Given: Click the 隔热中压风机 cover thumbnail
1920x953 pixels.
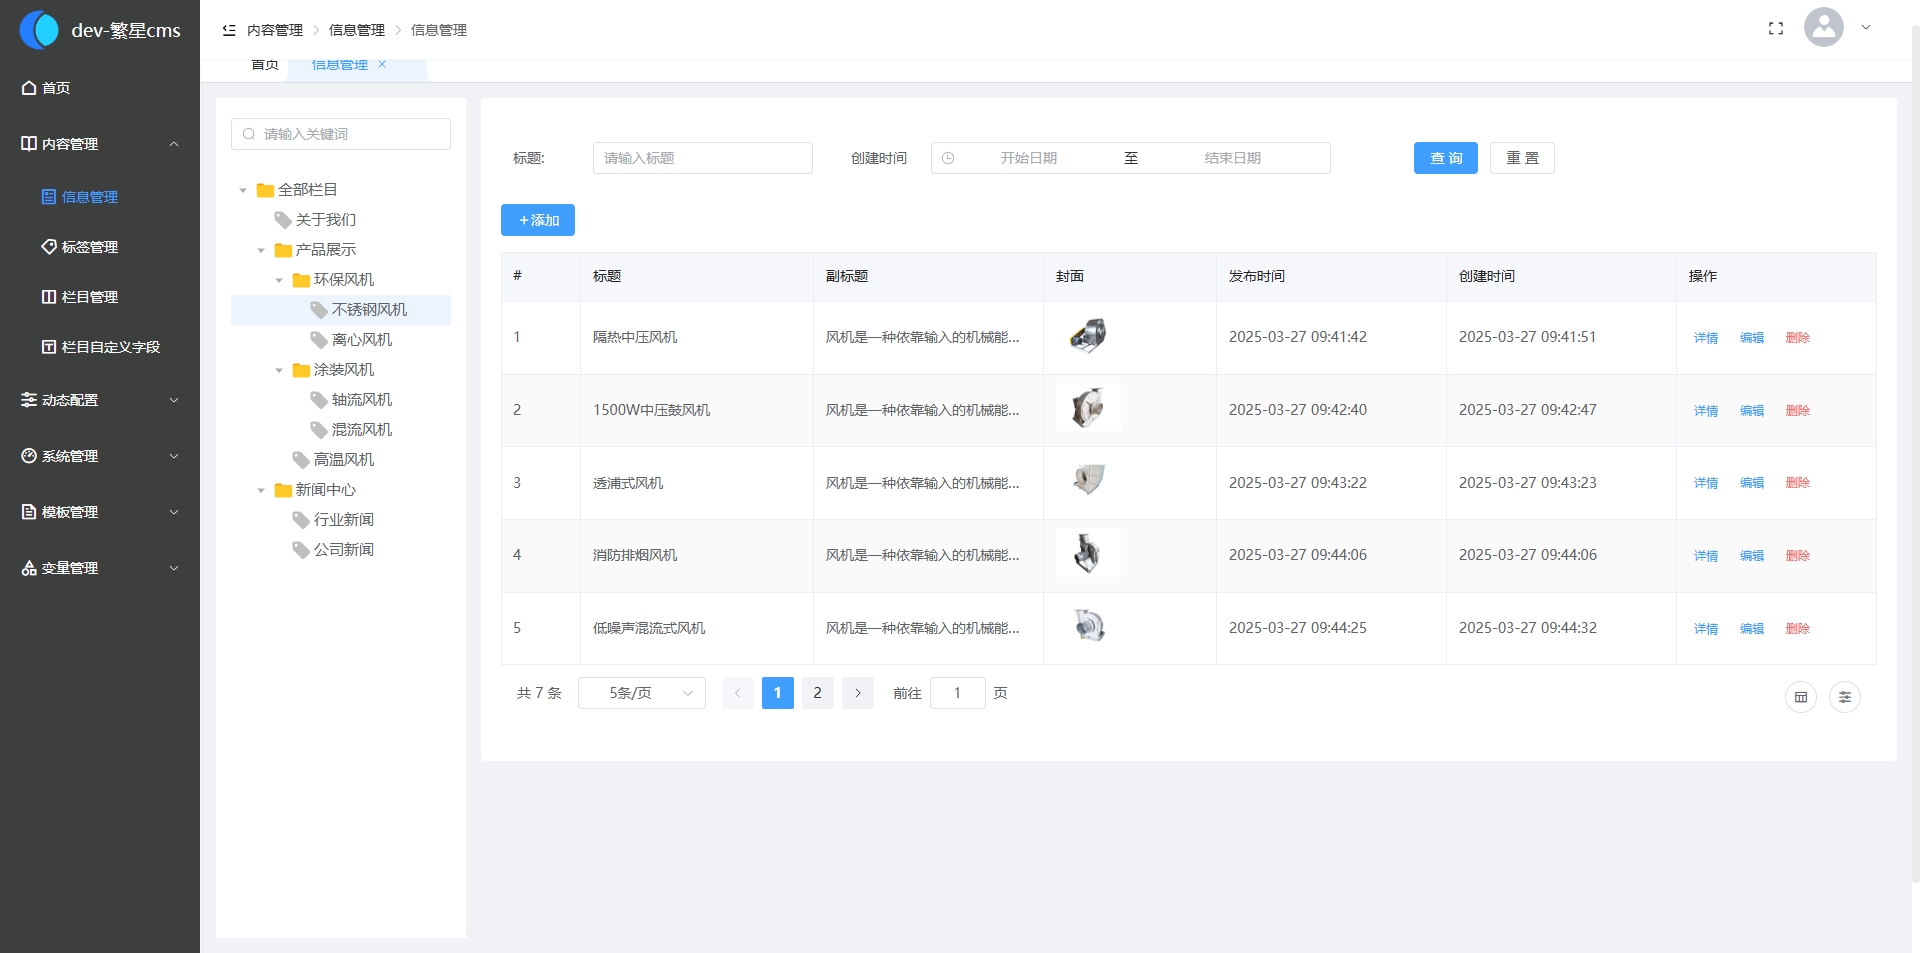Looking at the screenshot, I should [1088, 336].
